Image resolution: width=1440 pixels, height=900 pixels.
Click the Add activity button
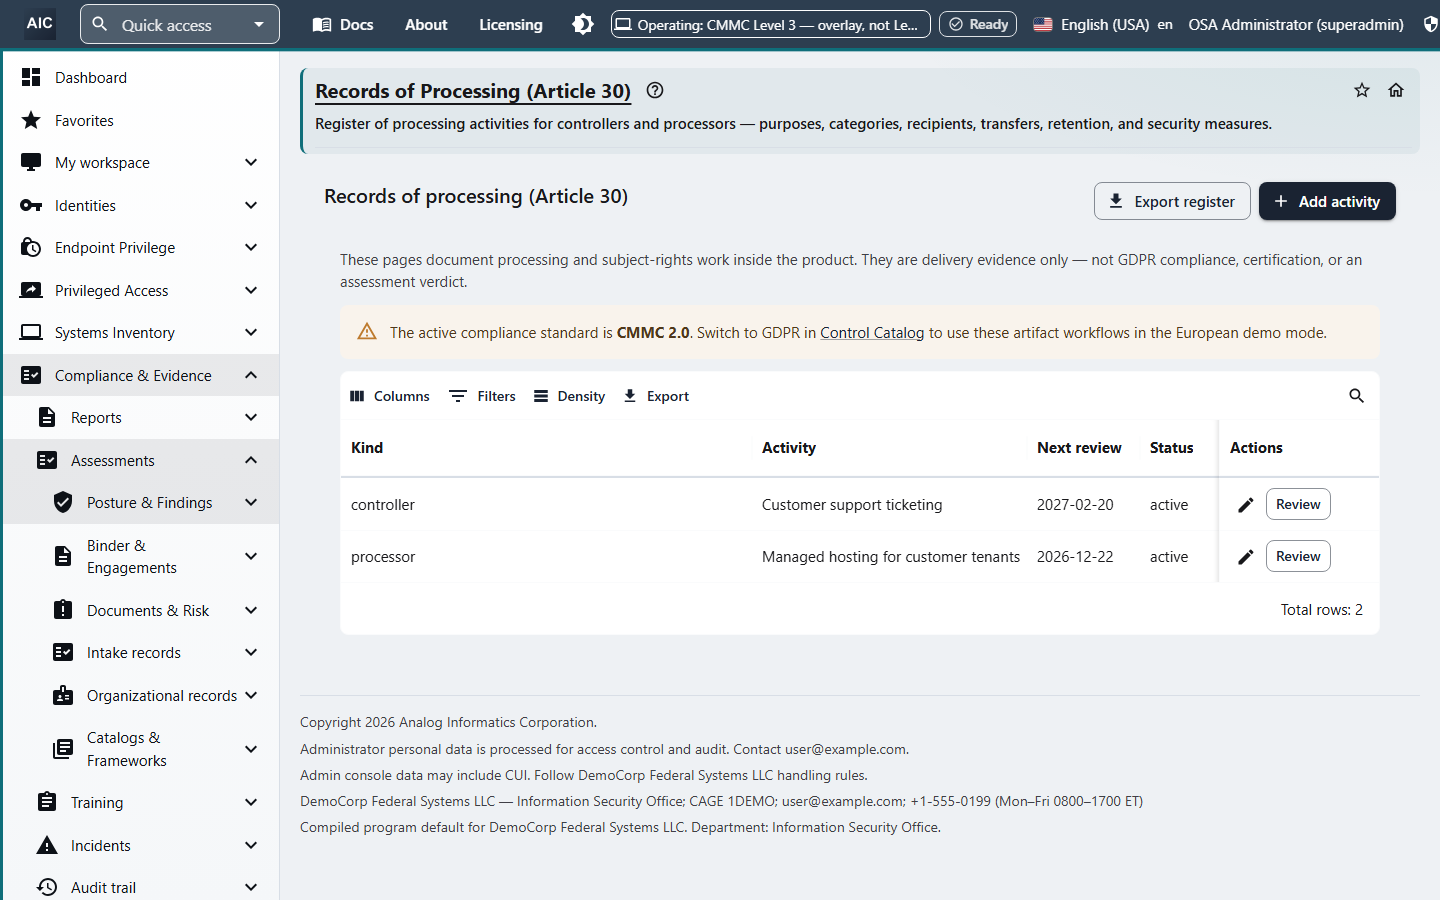coord(1327,201)
